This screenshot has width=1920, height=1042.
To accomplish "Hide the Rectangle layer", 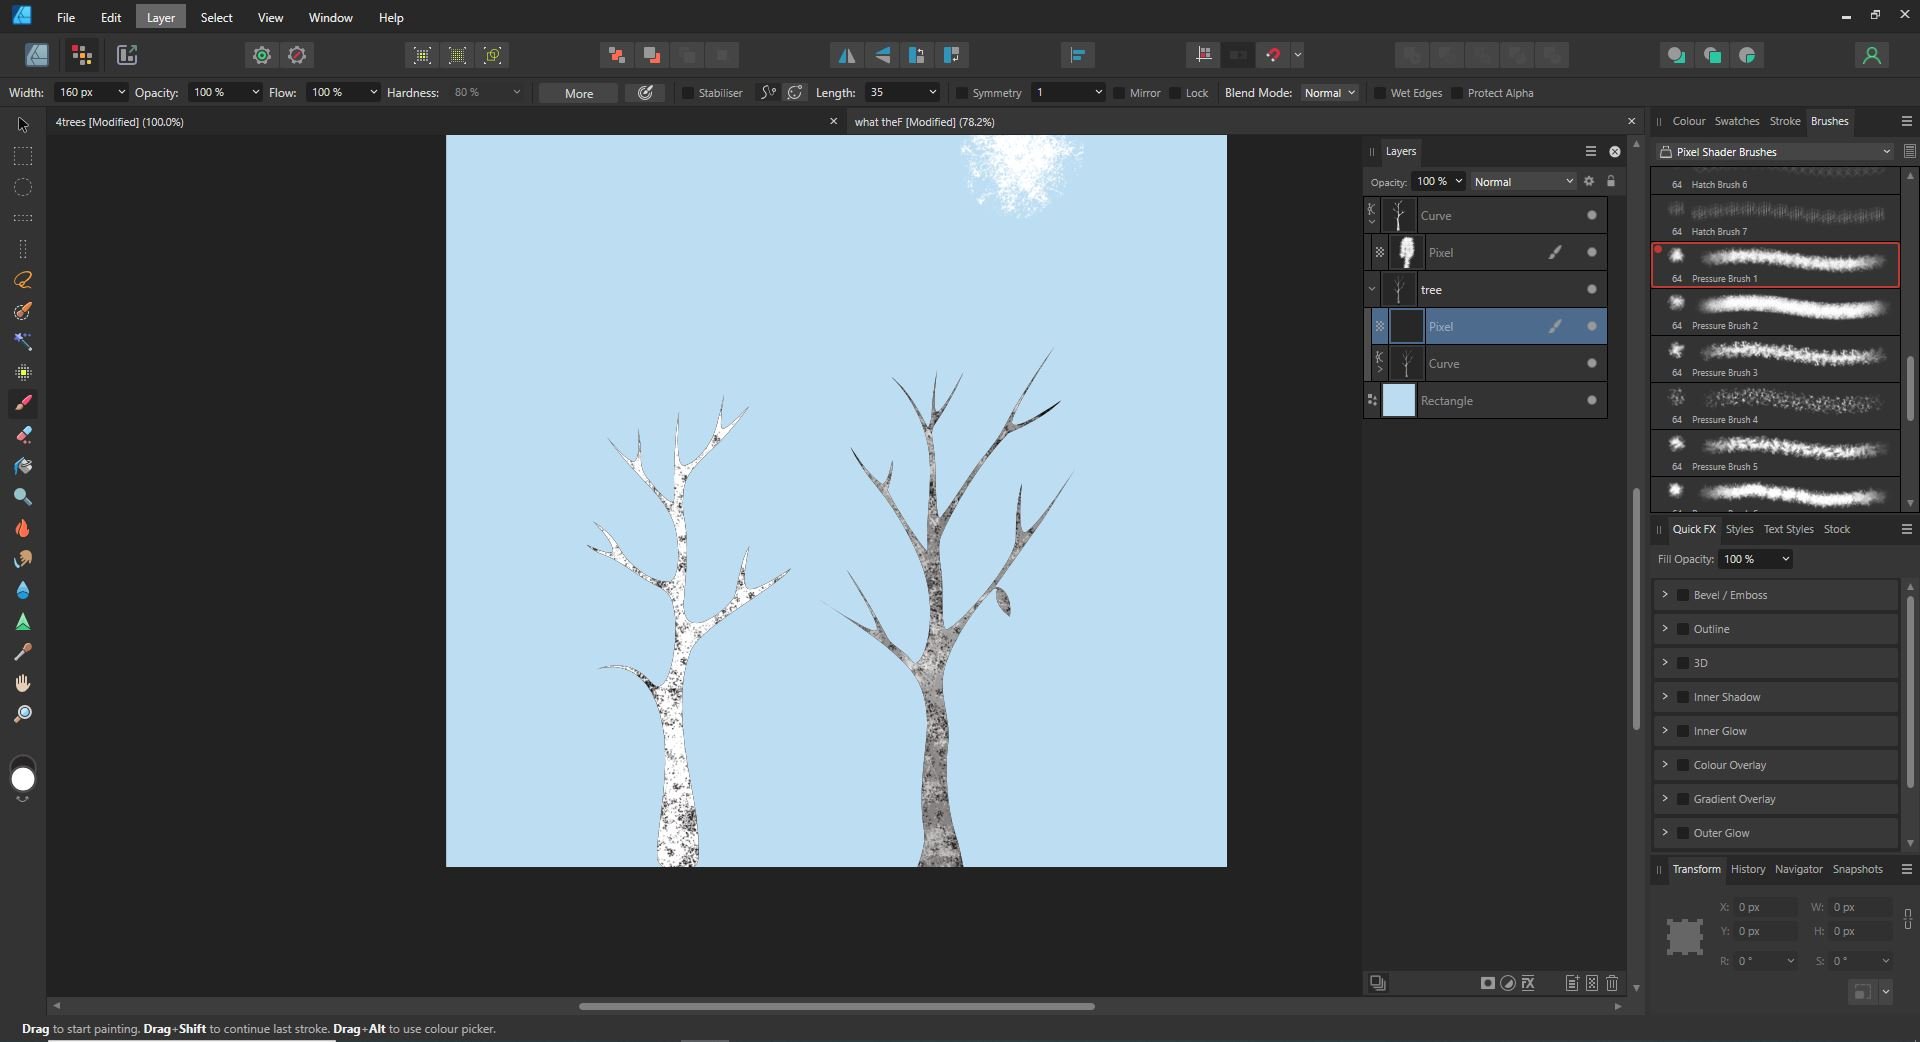I will click(1592, 401).
